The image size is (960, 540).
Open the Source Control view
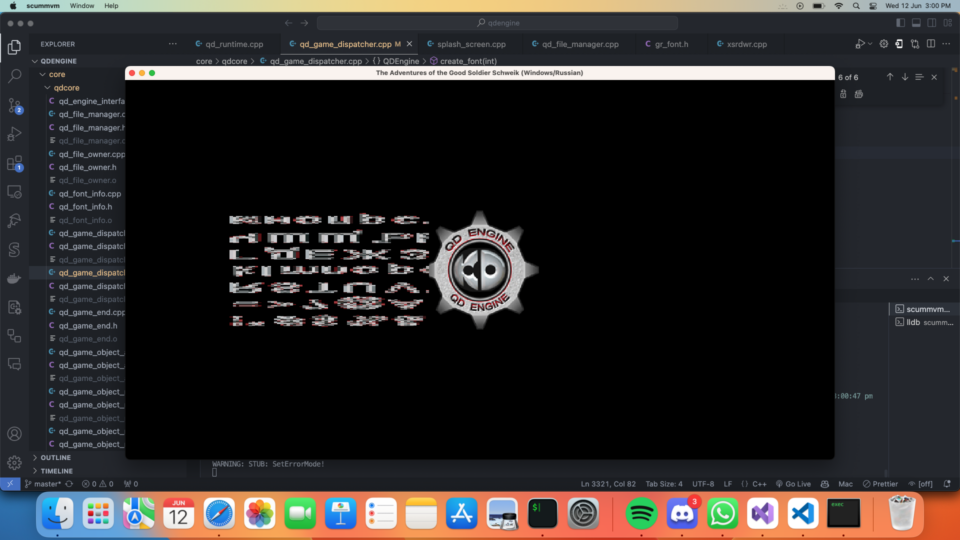click(14, 104)
